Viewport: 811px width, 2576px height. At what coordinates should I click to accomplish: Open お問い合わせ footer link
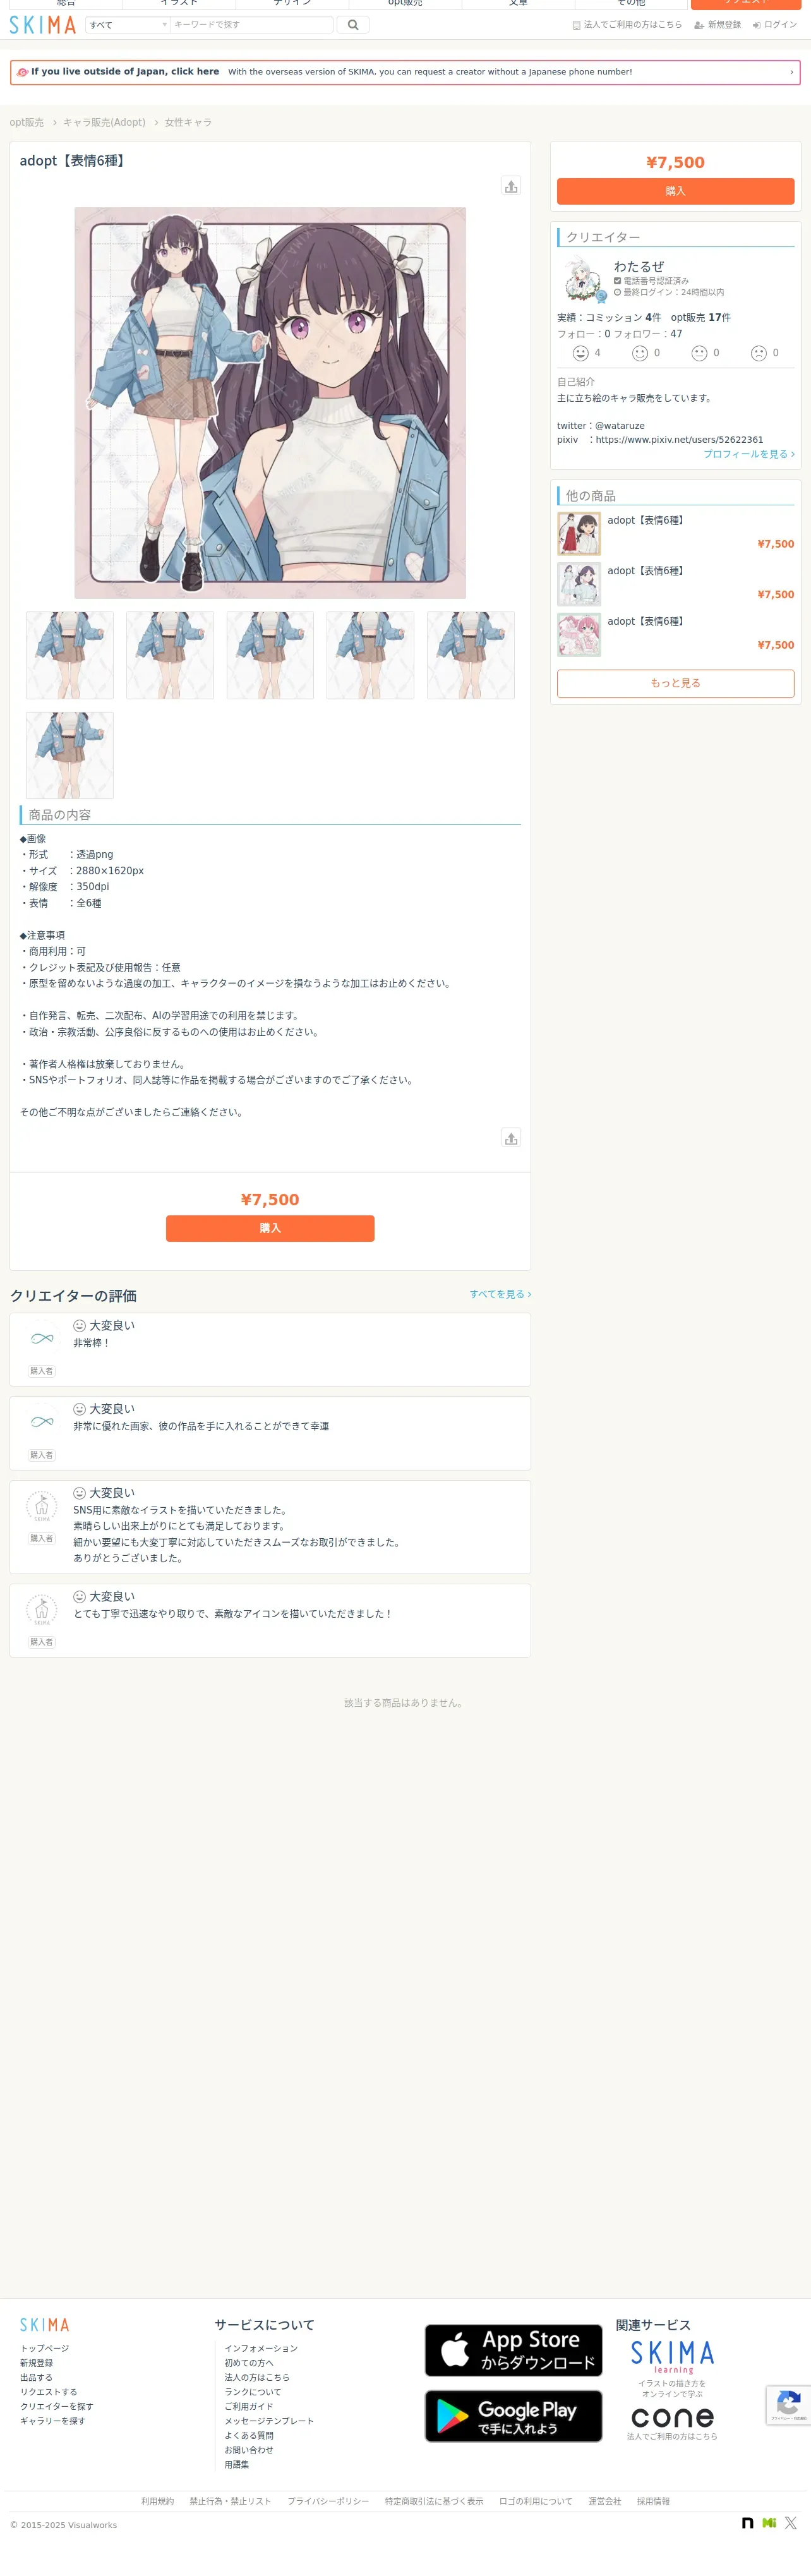[249, 2450]
